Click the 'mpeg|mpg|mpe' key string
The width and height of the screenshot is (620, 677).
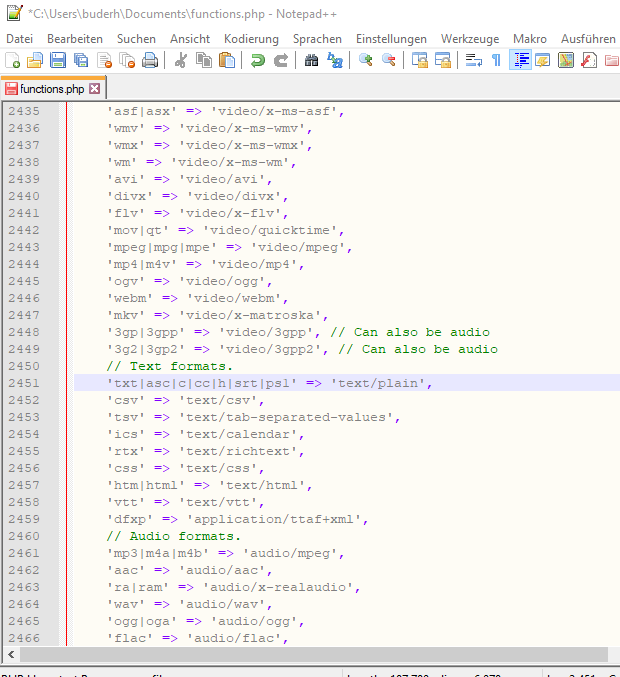tap(161, 247)
